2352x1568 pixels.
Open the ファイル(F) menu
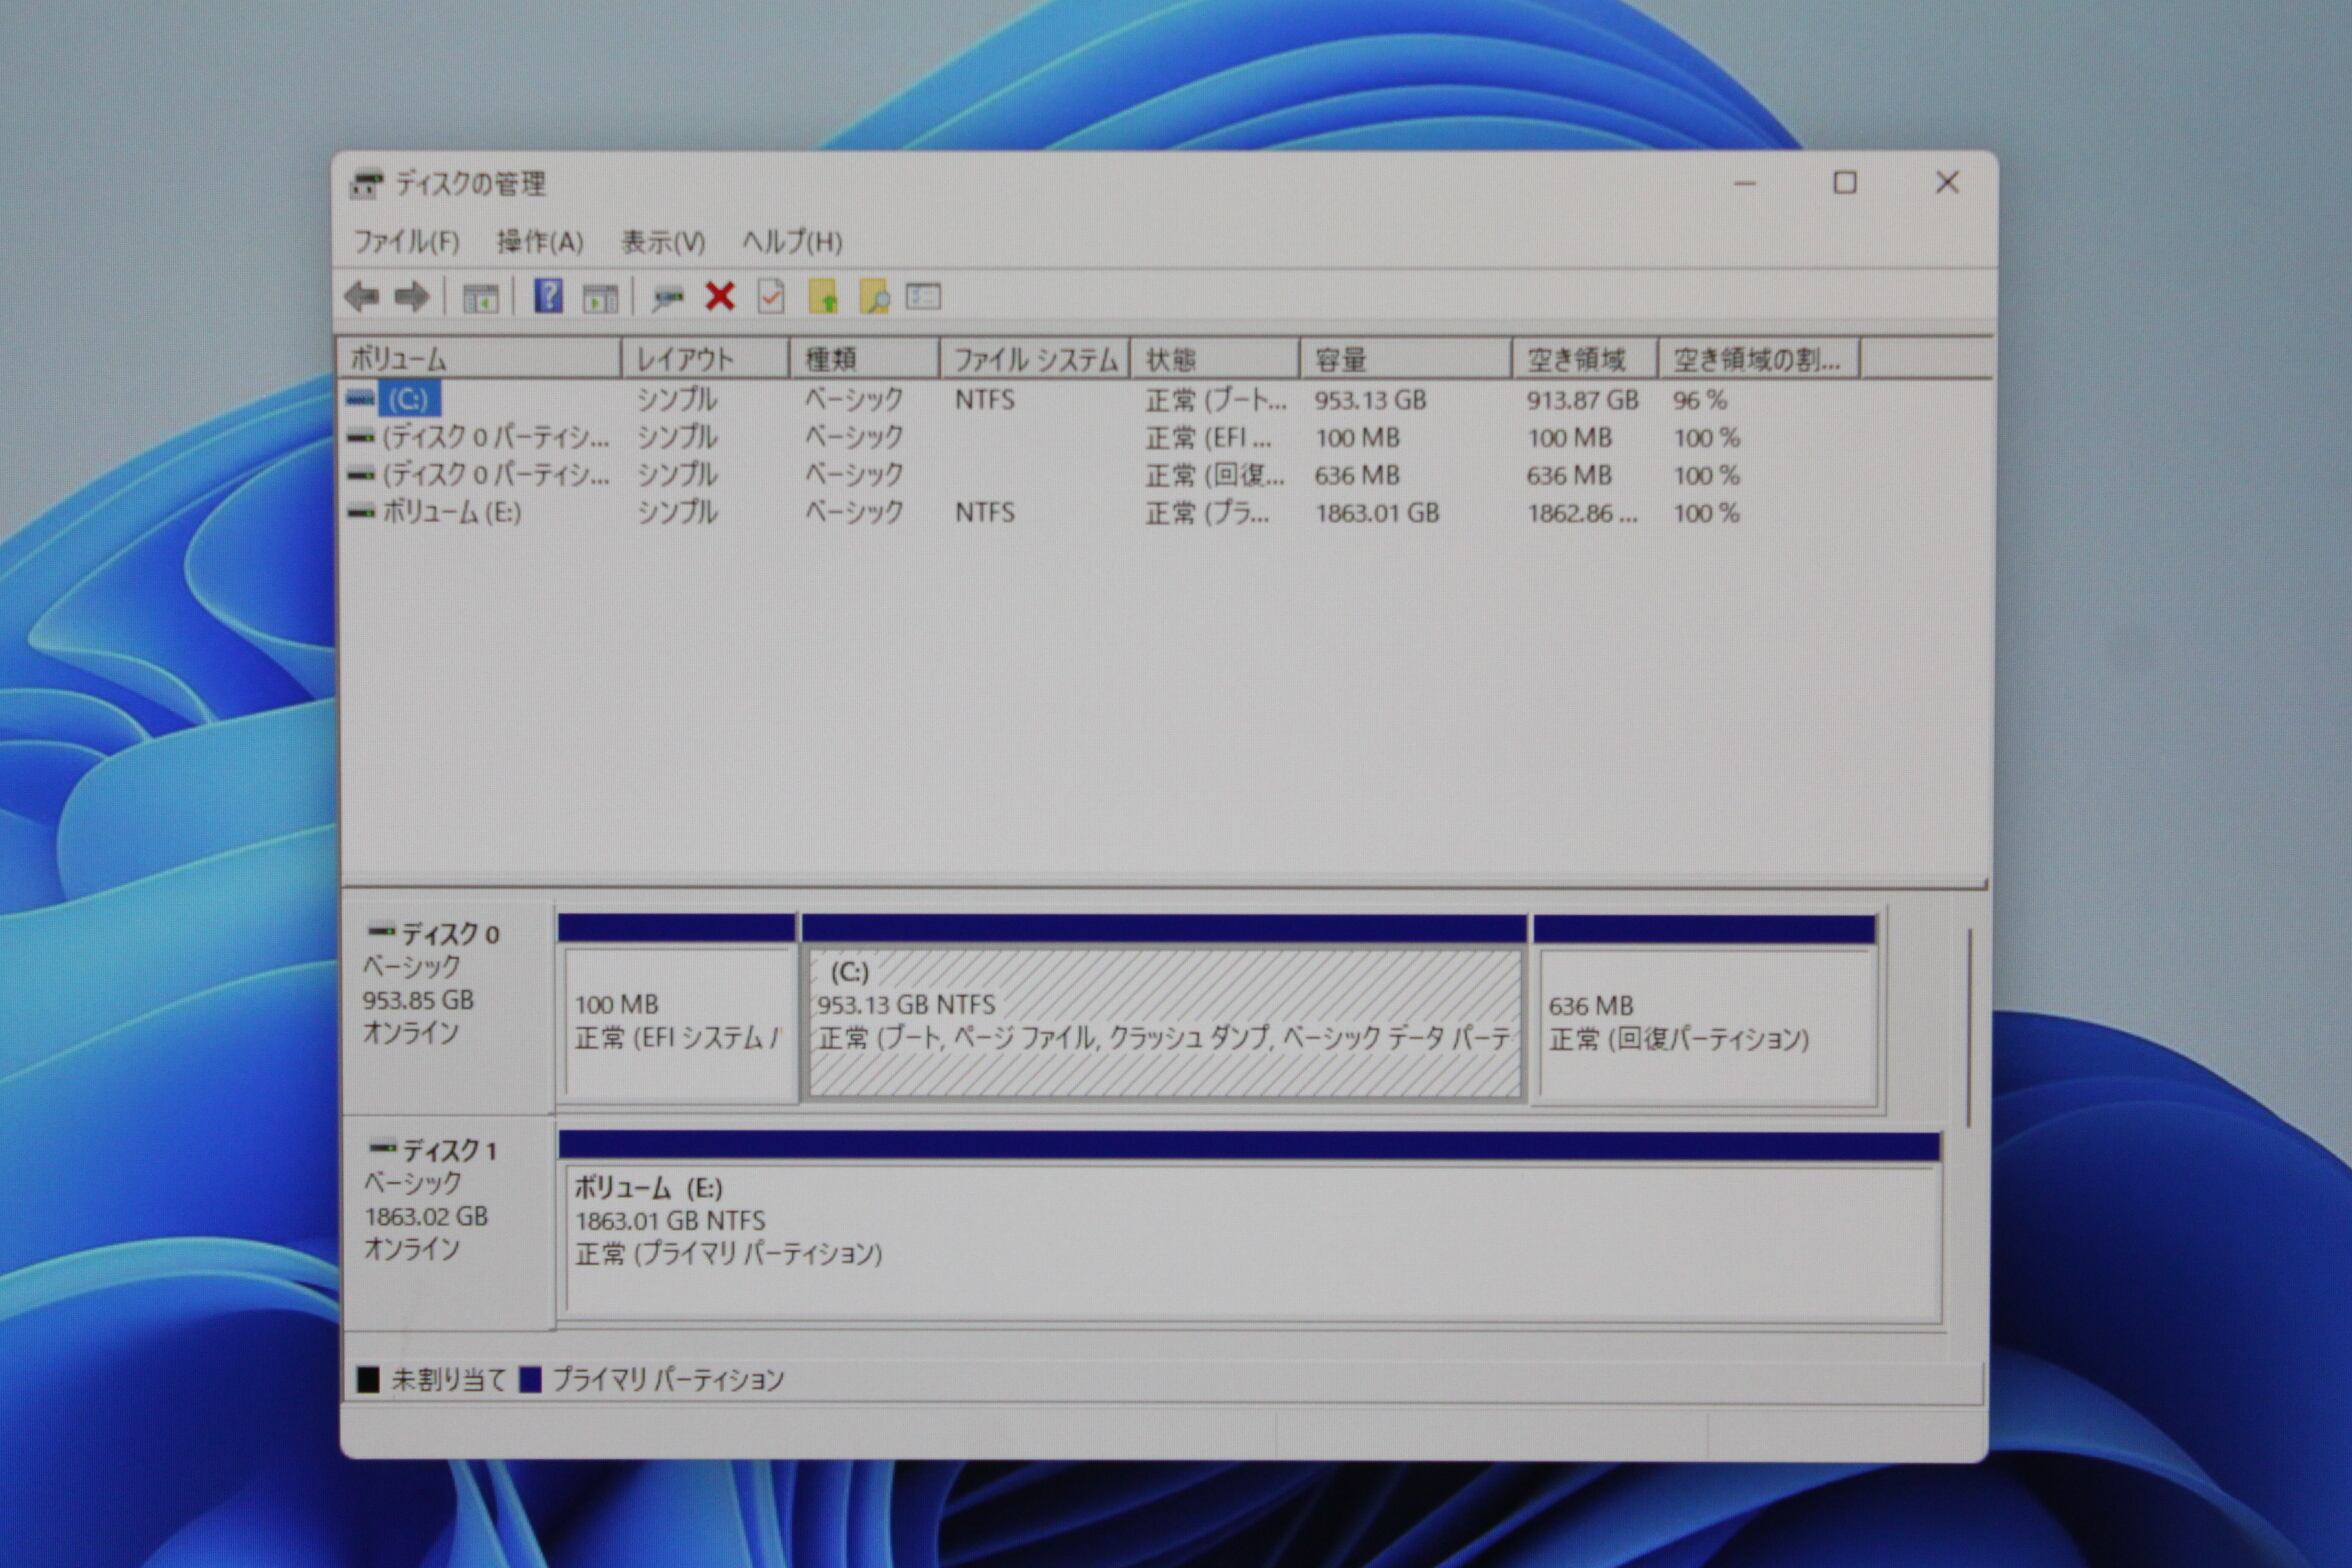pos(406,242)
